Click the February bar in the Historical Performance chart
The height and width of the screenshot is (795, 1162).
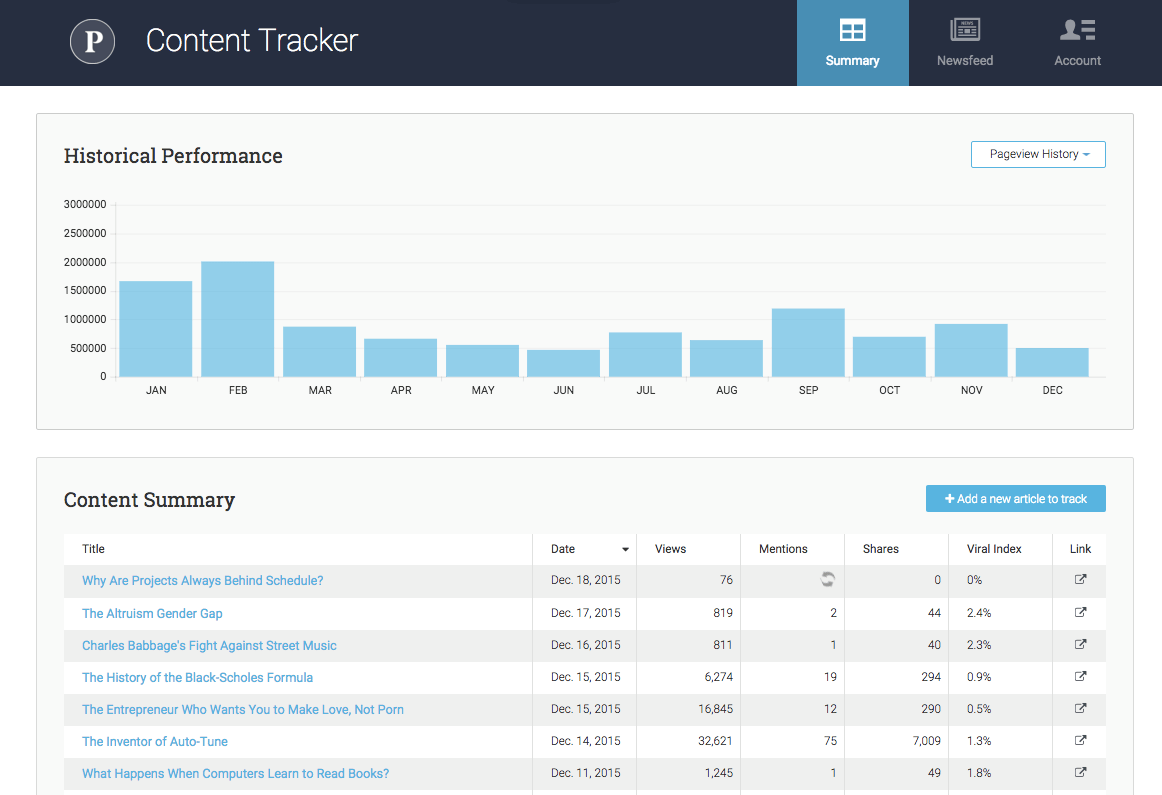pos(237,318)
